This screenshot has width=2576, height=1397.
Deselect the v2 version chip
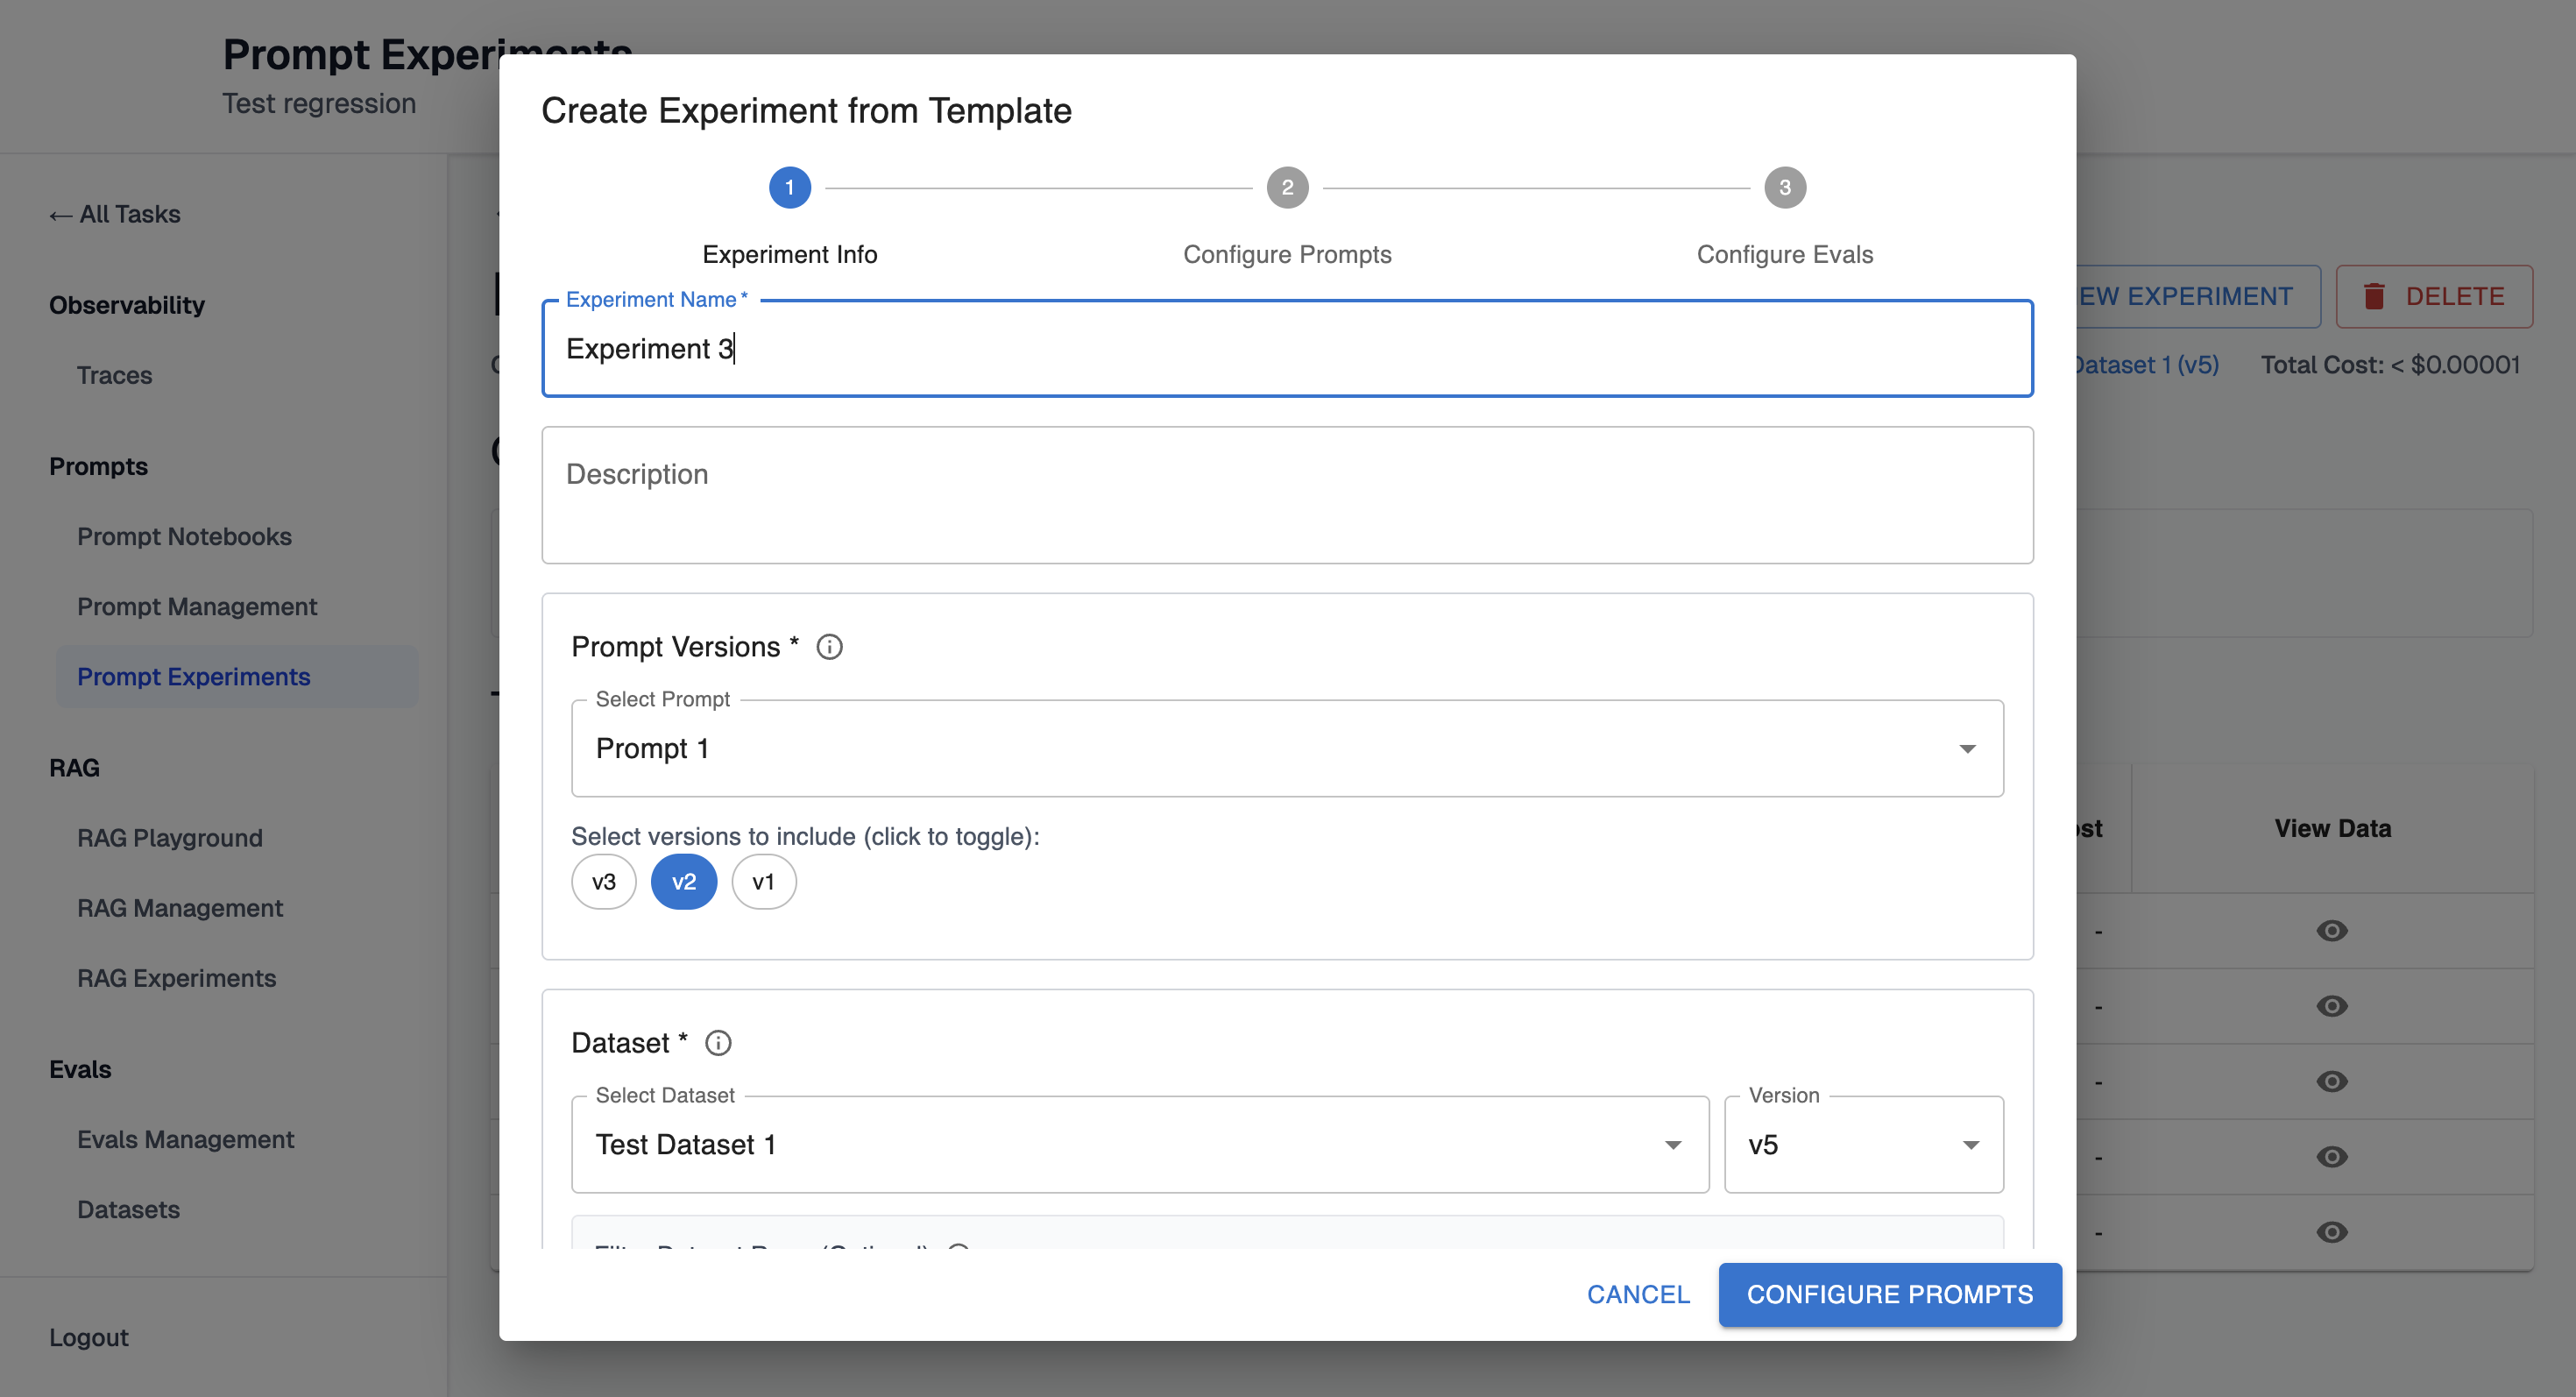pos(684,882)
